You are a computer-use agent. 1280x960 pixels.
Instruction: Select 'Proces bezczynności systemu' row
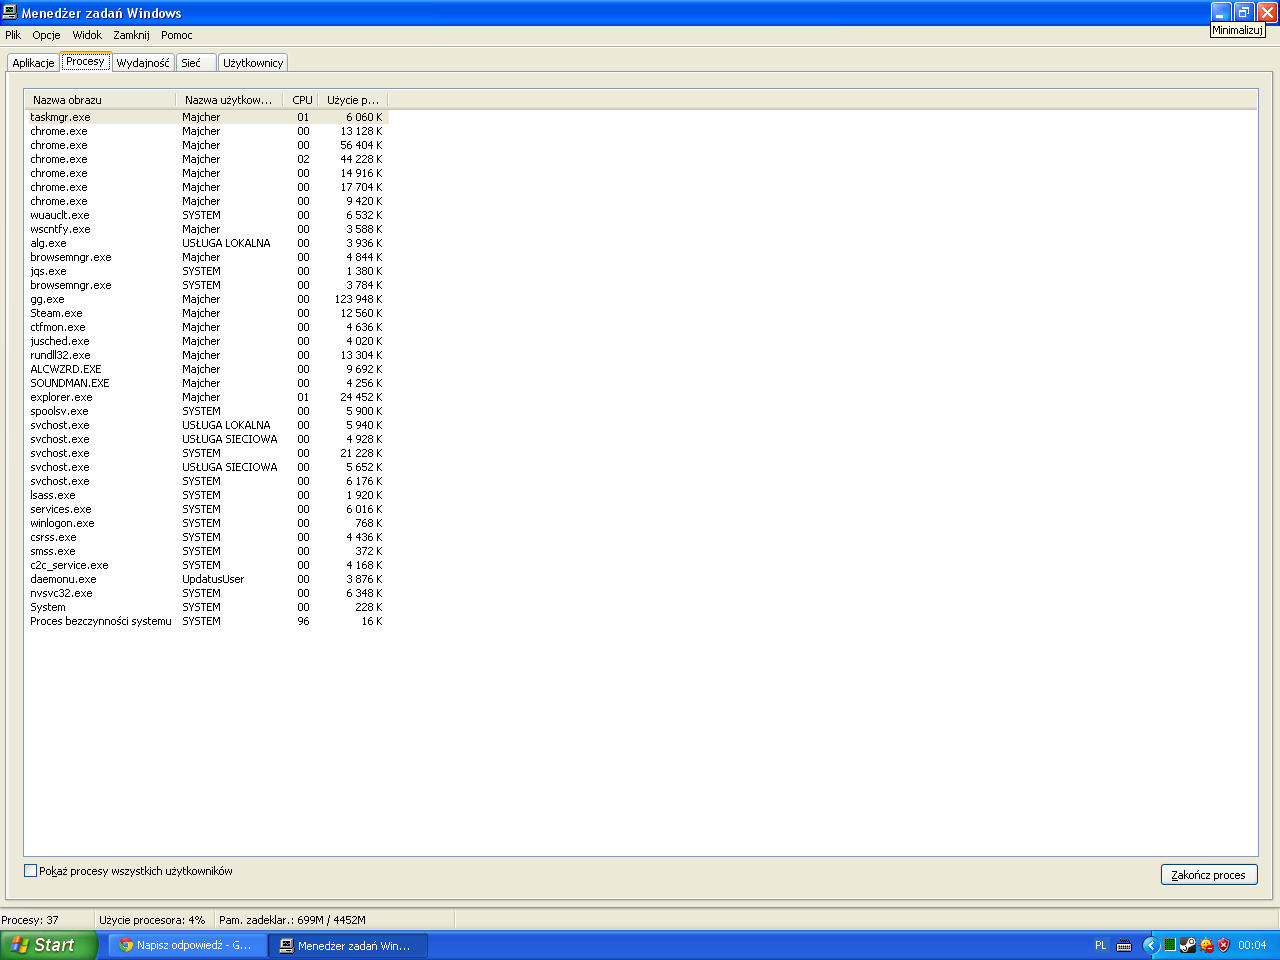tap(206, 621)
